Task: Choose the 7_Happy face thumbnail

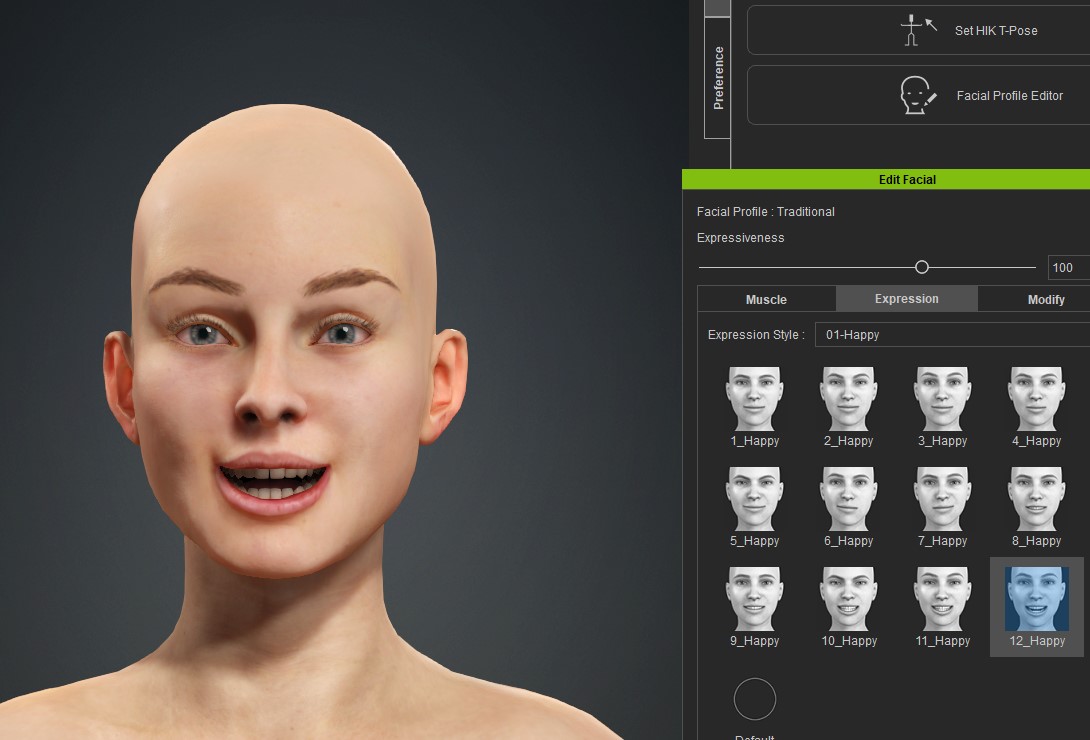Action: pyautogui.click(x=942, y=499)
